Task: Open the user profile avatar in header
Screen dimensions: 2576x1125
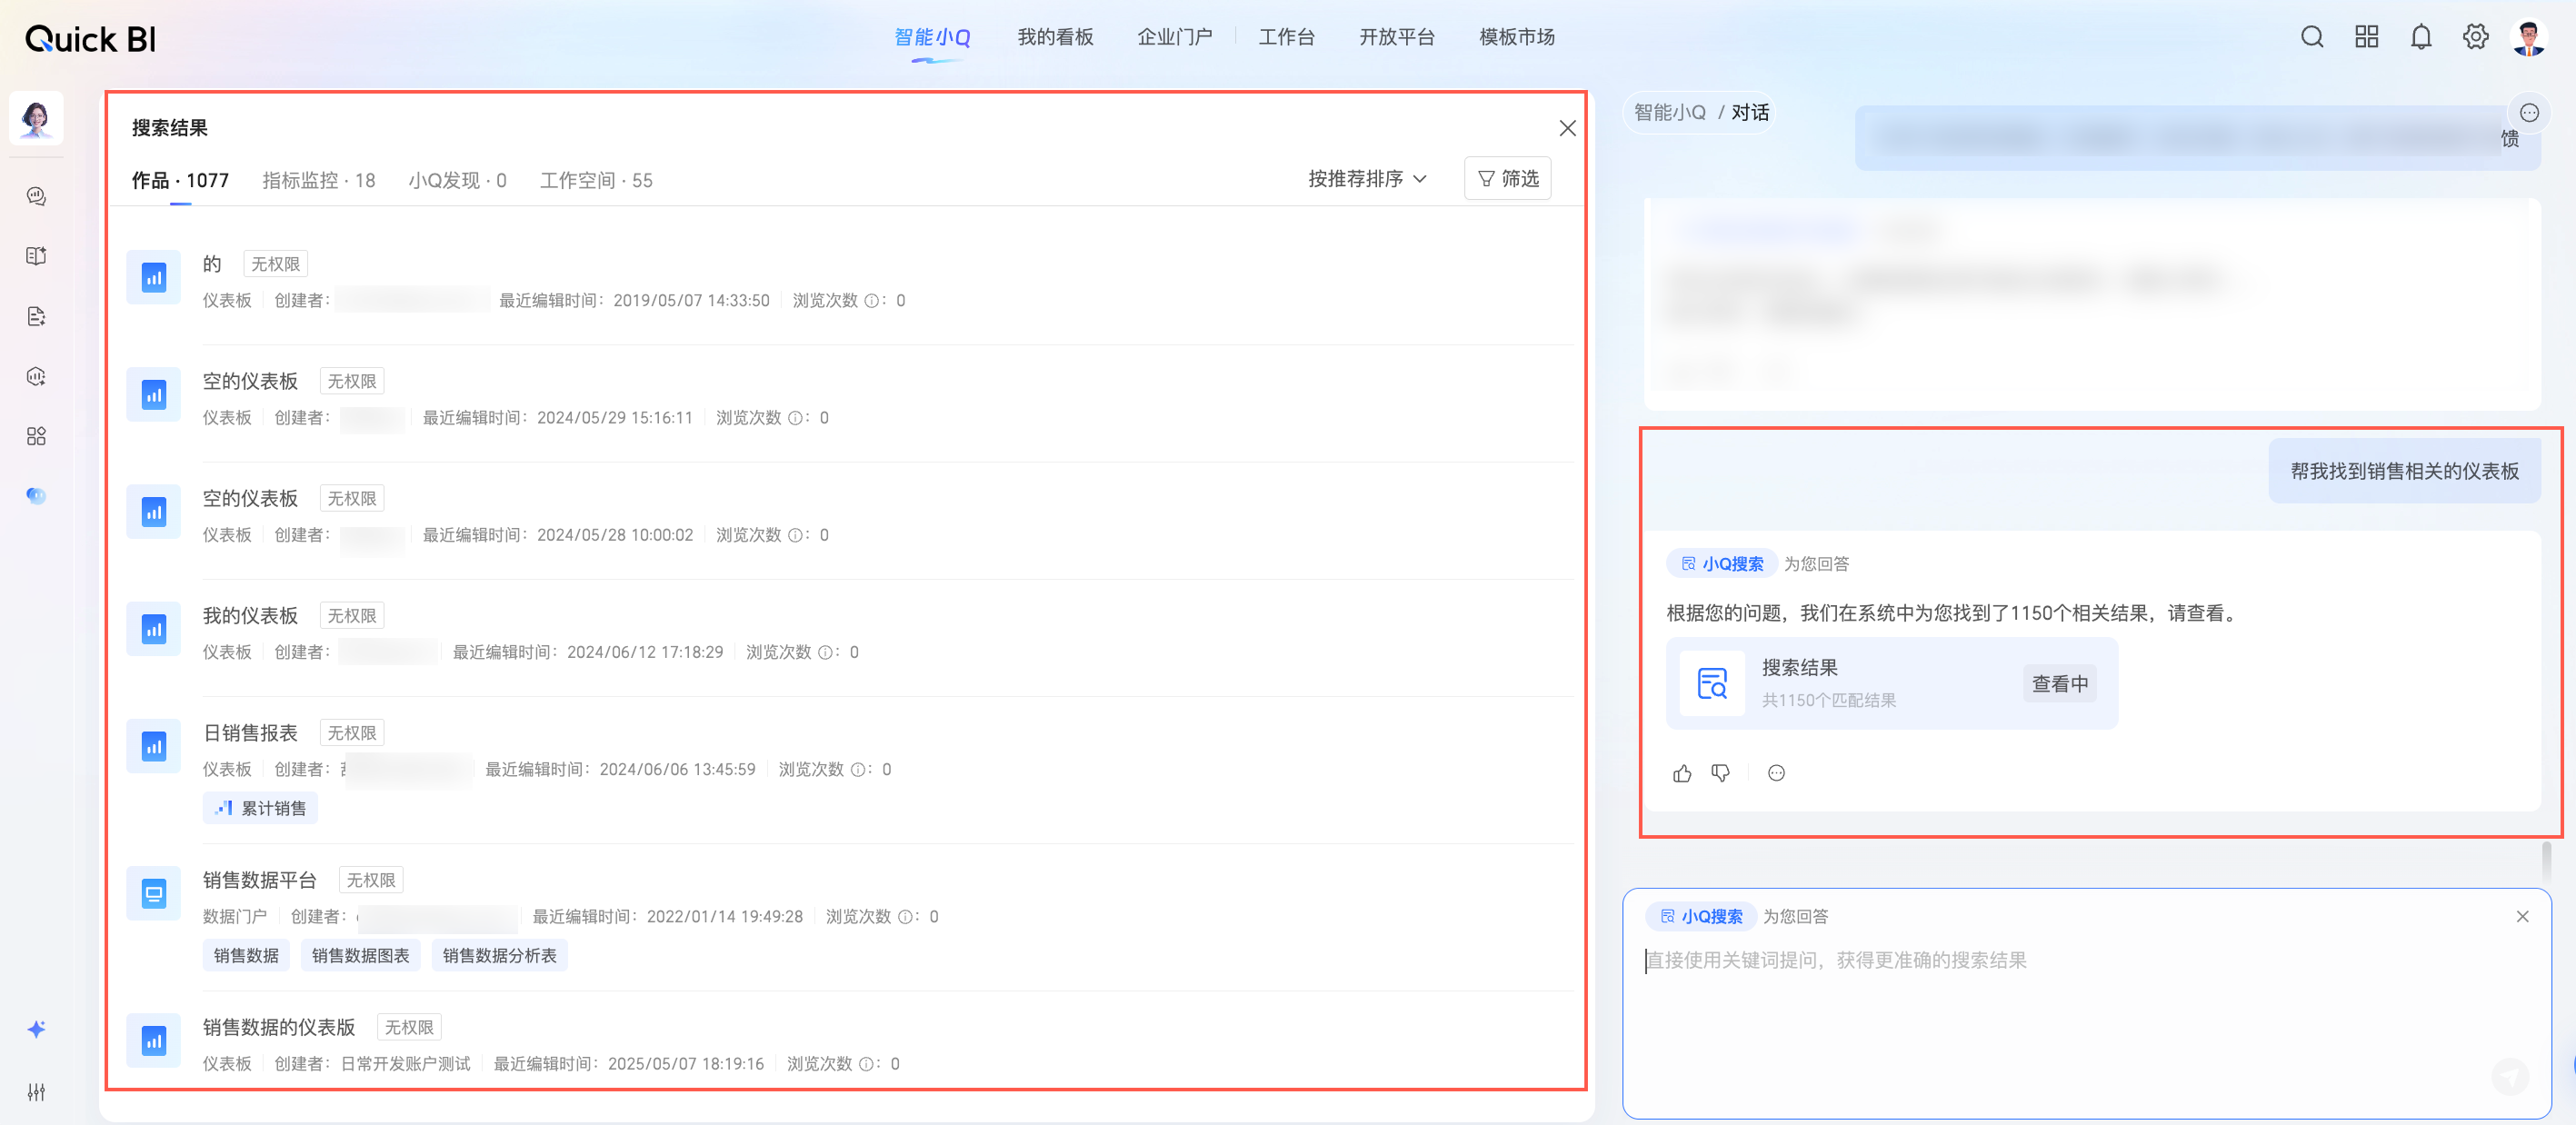Action: coord(2529,38)
